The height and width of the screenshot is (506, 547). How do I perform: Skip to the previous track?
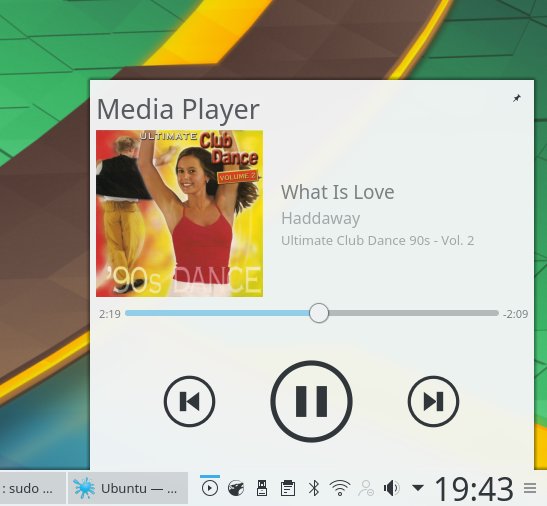189,401
